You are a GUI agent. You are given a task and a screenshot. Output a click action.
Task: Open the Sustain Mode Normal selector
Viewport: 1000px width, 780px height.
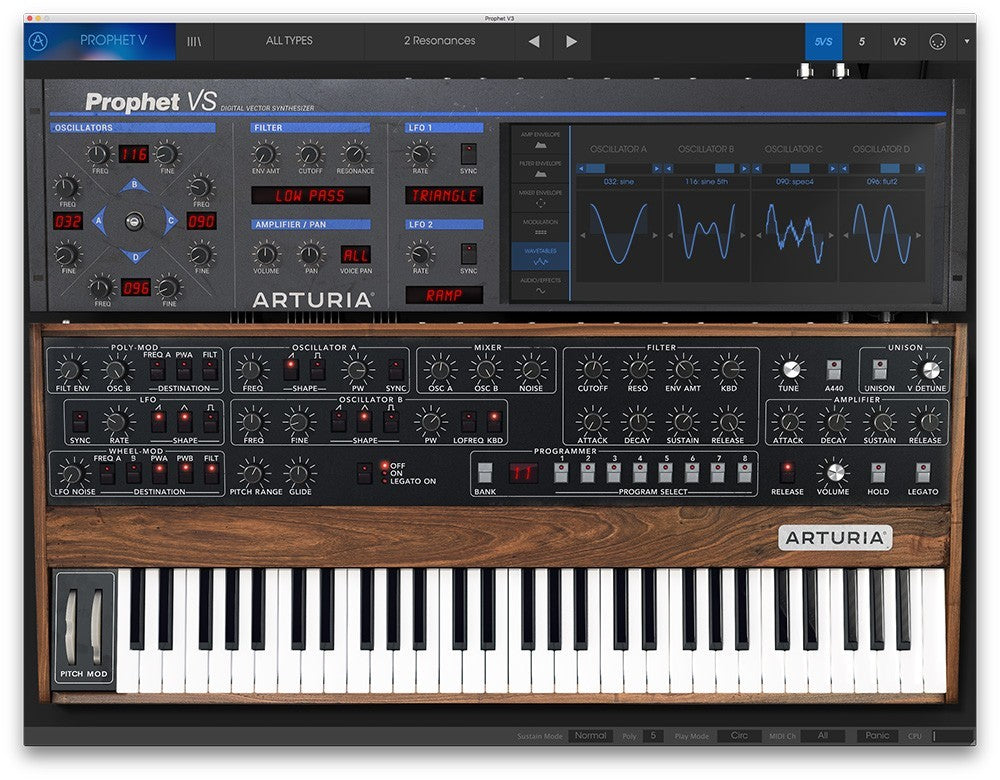pos(591,735)
